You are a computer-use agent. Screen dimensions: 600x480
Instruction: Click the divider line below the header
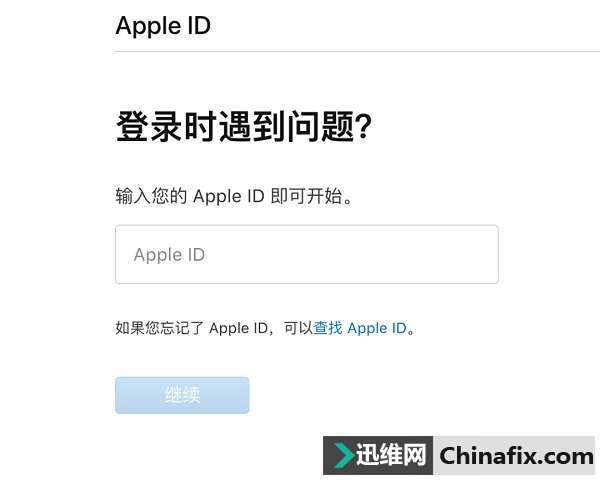pos(357,51)
